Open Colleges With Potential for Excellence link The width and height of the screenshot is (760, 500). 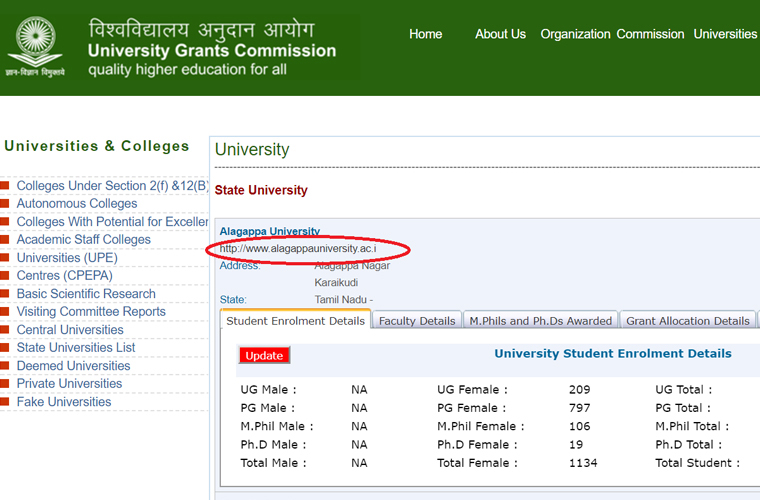112,221
